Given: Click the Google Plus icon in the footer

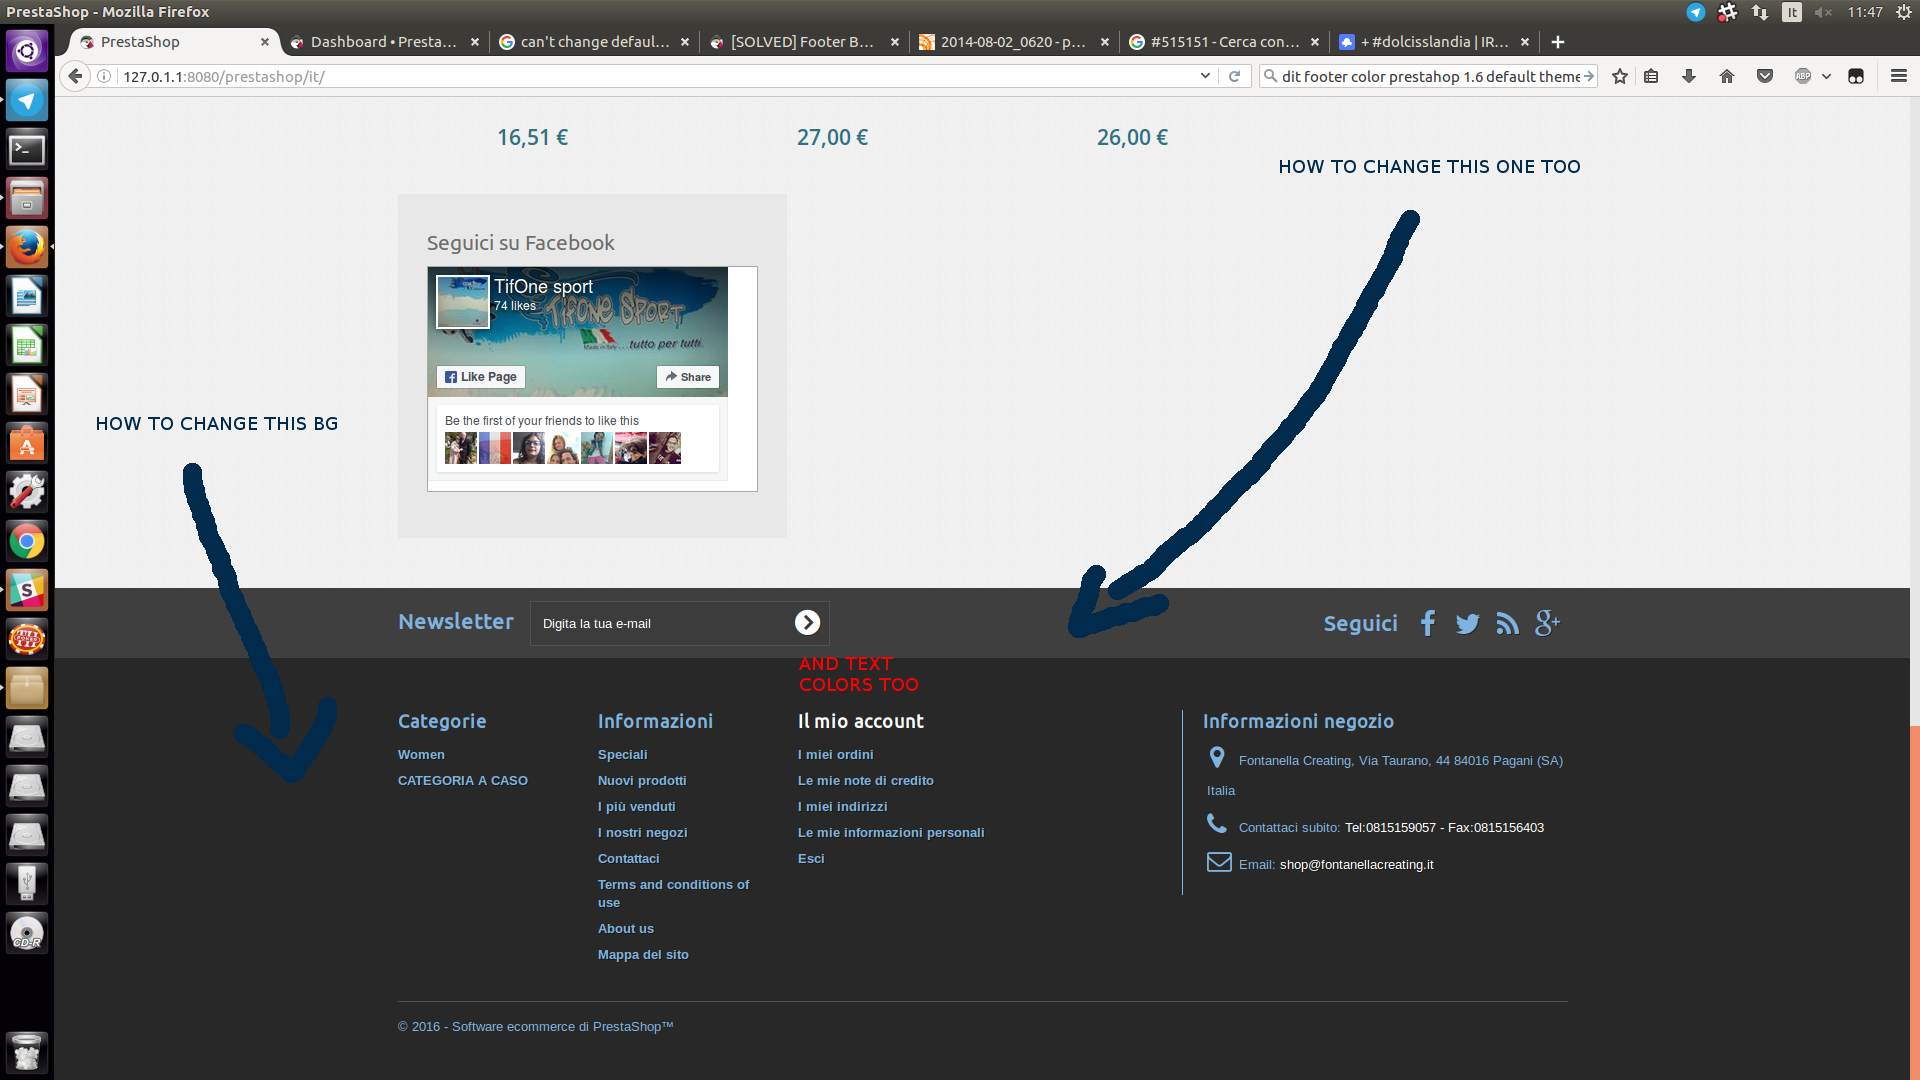Looking at the screenshot, I should (x=1547, y=623).
